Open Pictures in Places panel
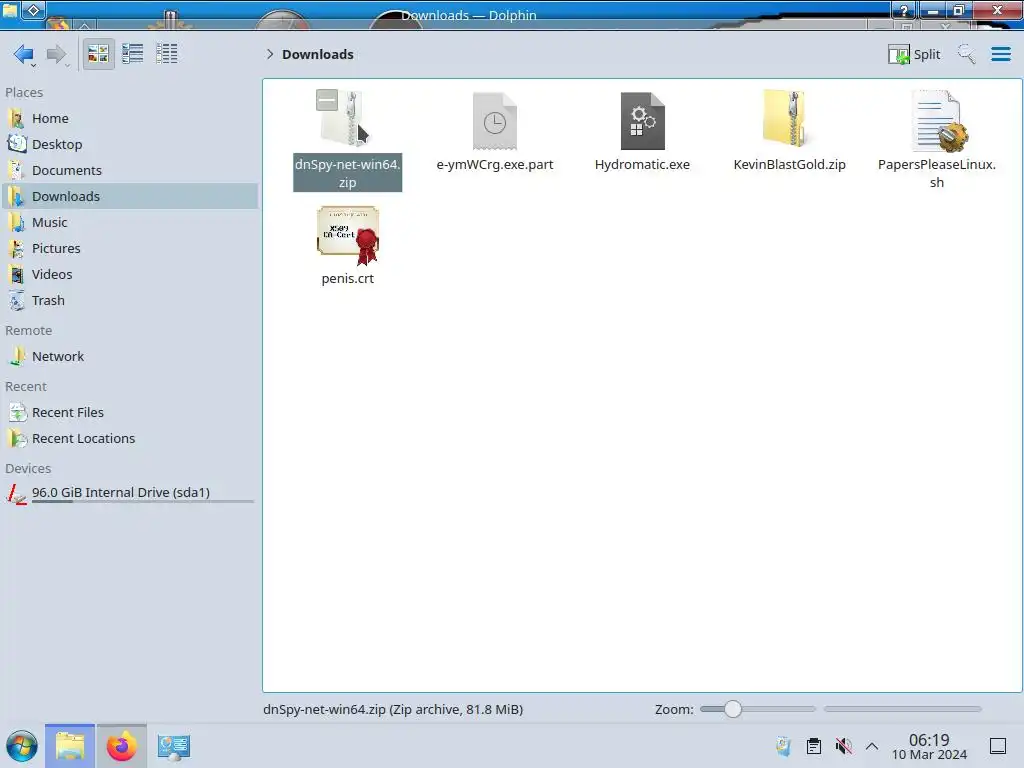 [x=131, y=249]
